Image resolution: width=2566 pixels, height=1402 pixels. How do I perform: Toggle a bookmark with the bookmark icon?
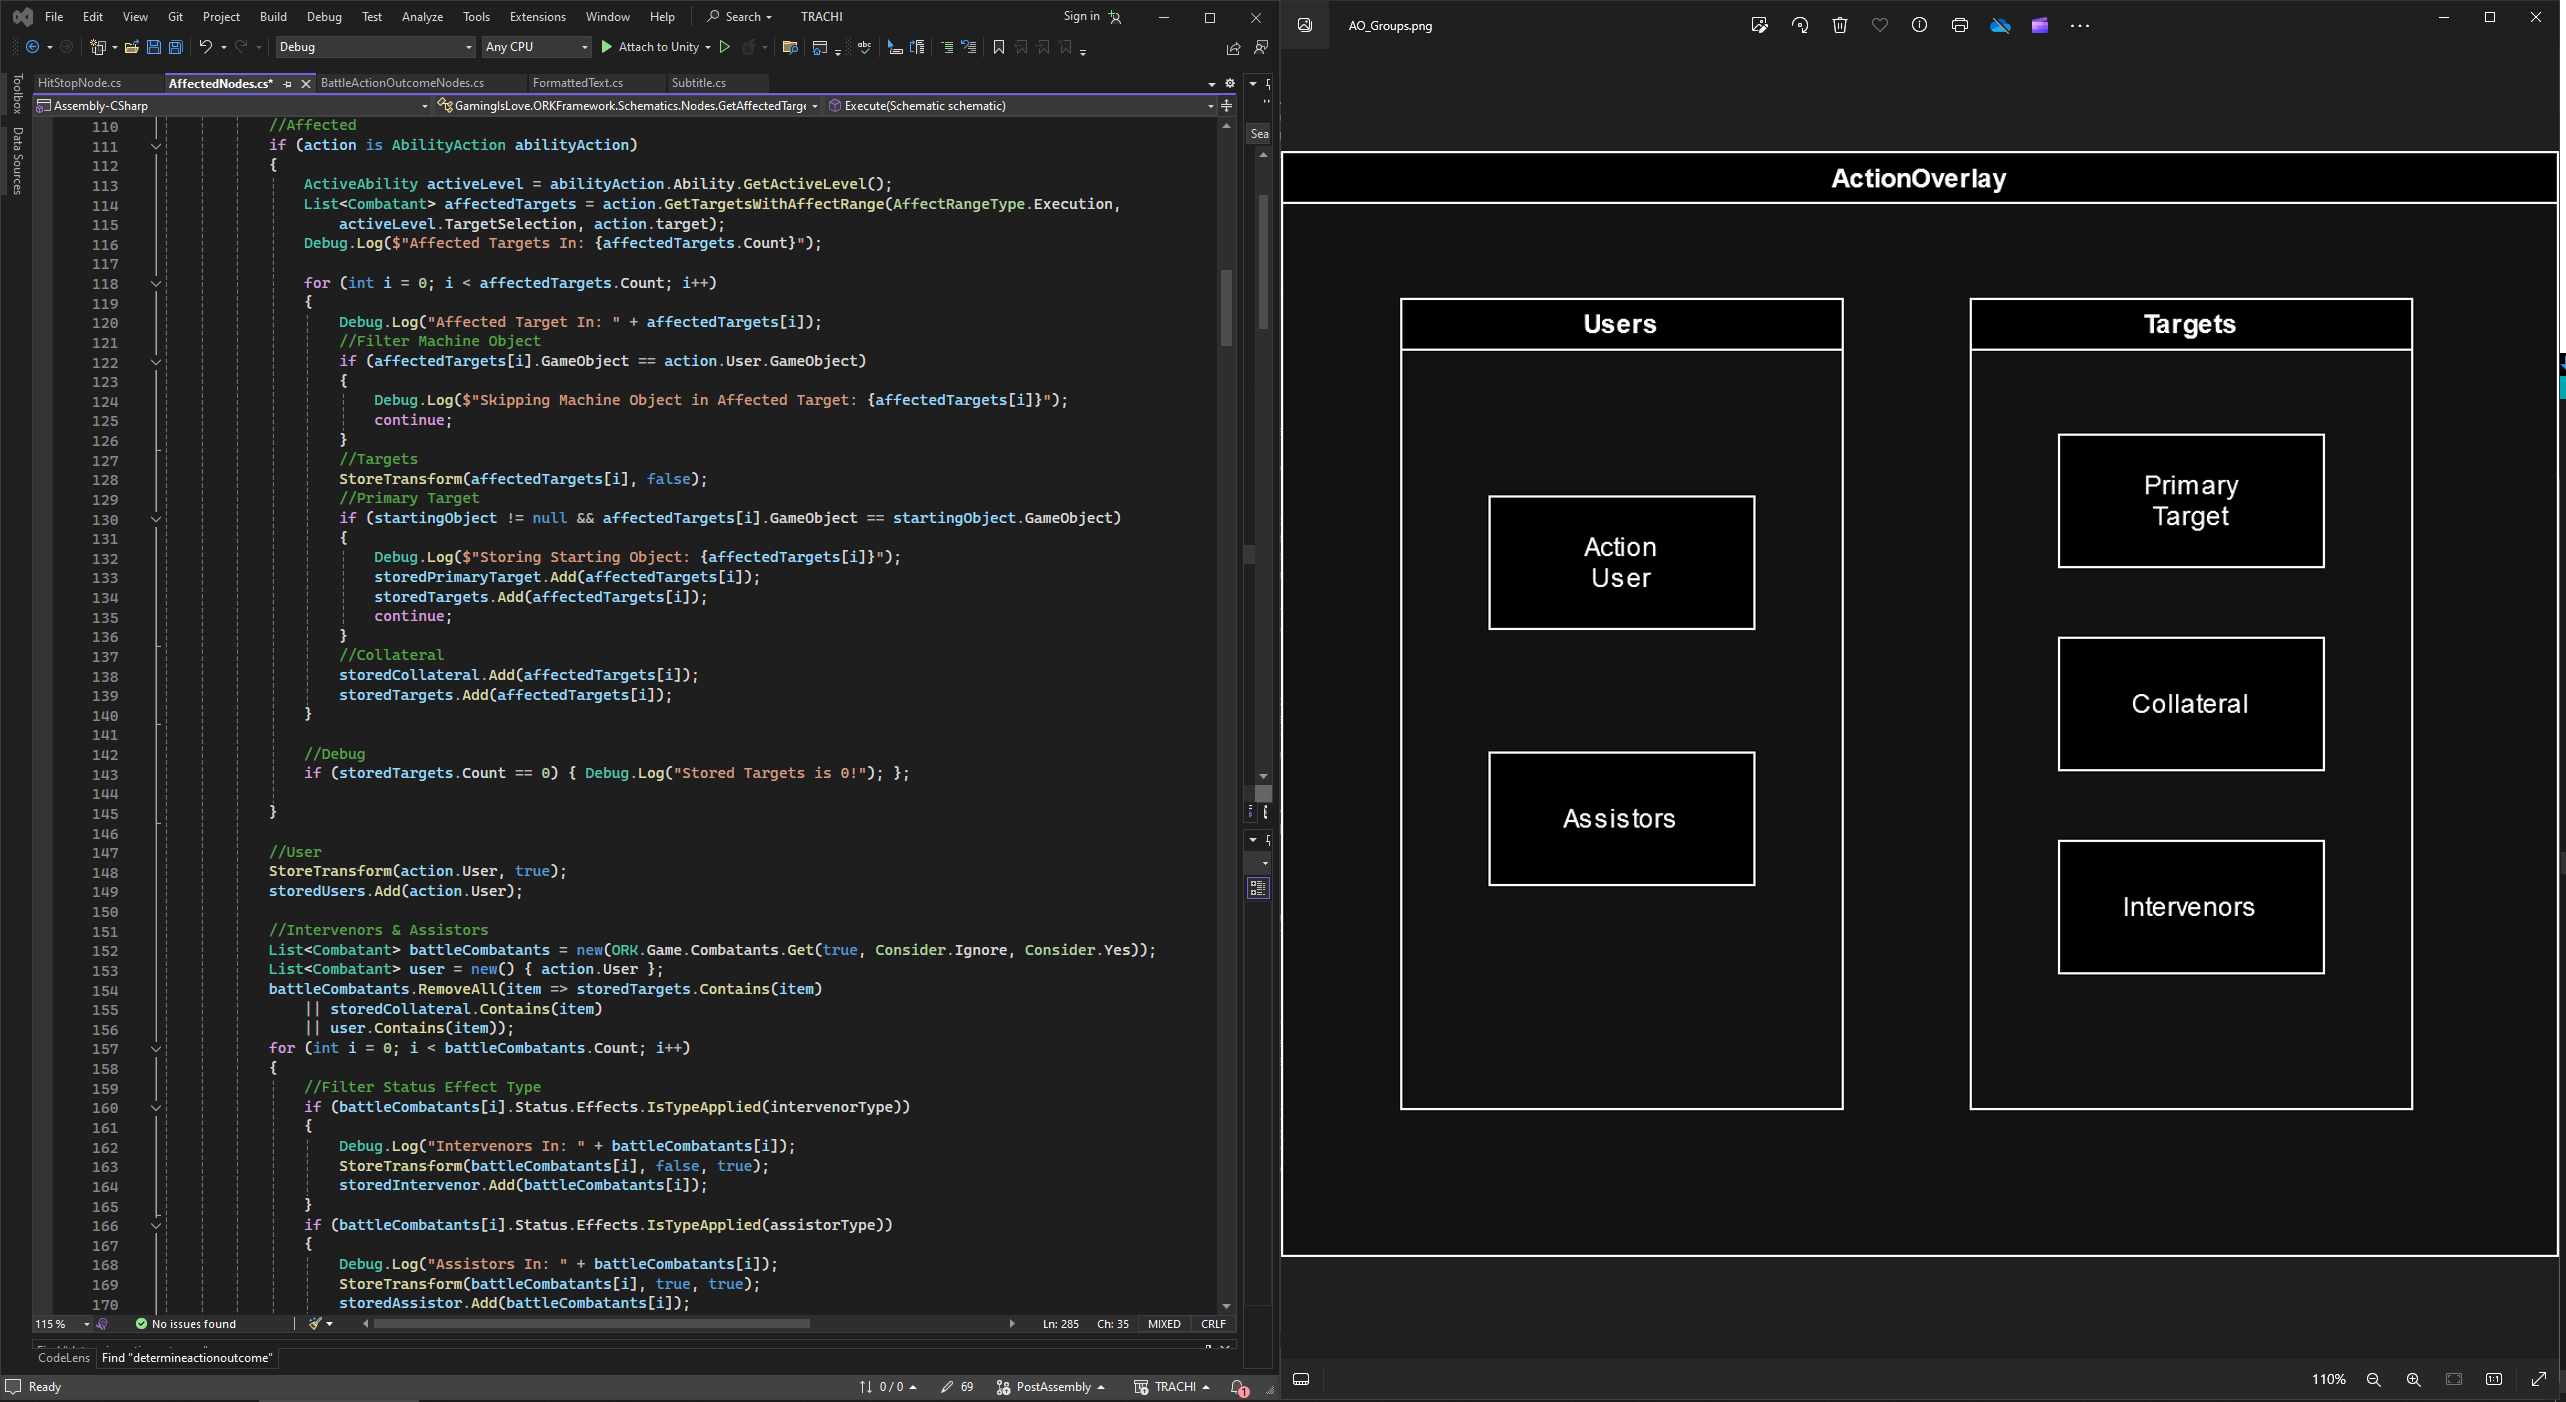pos(998,47)
